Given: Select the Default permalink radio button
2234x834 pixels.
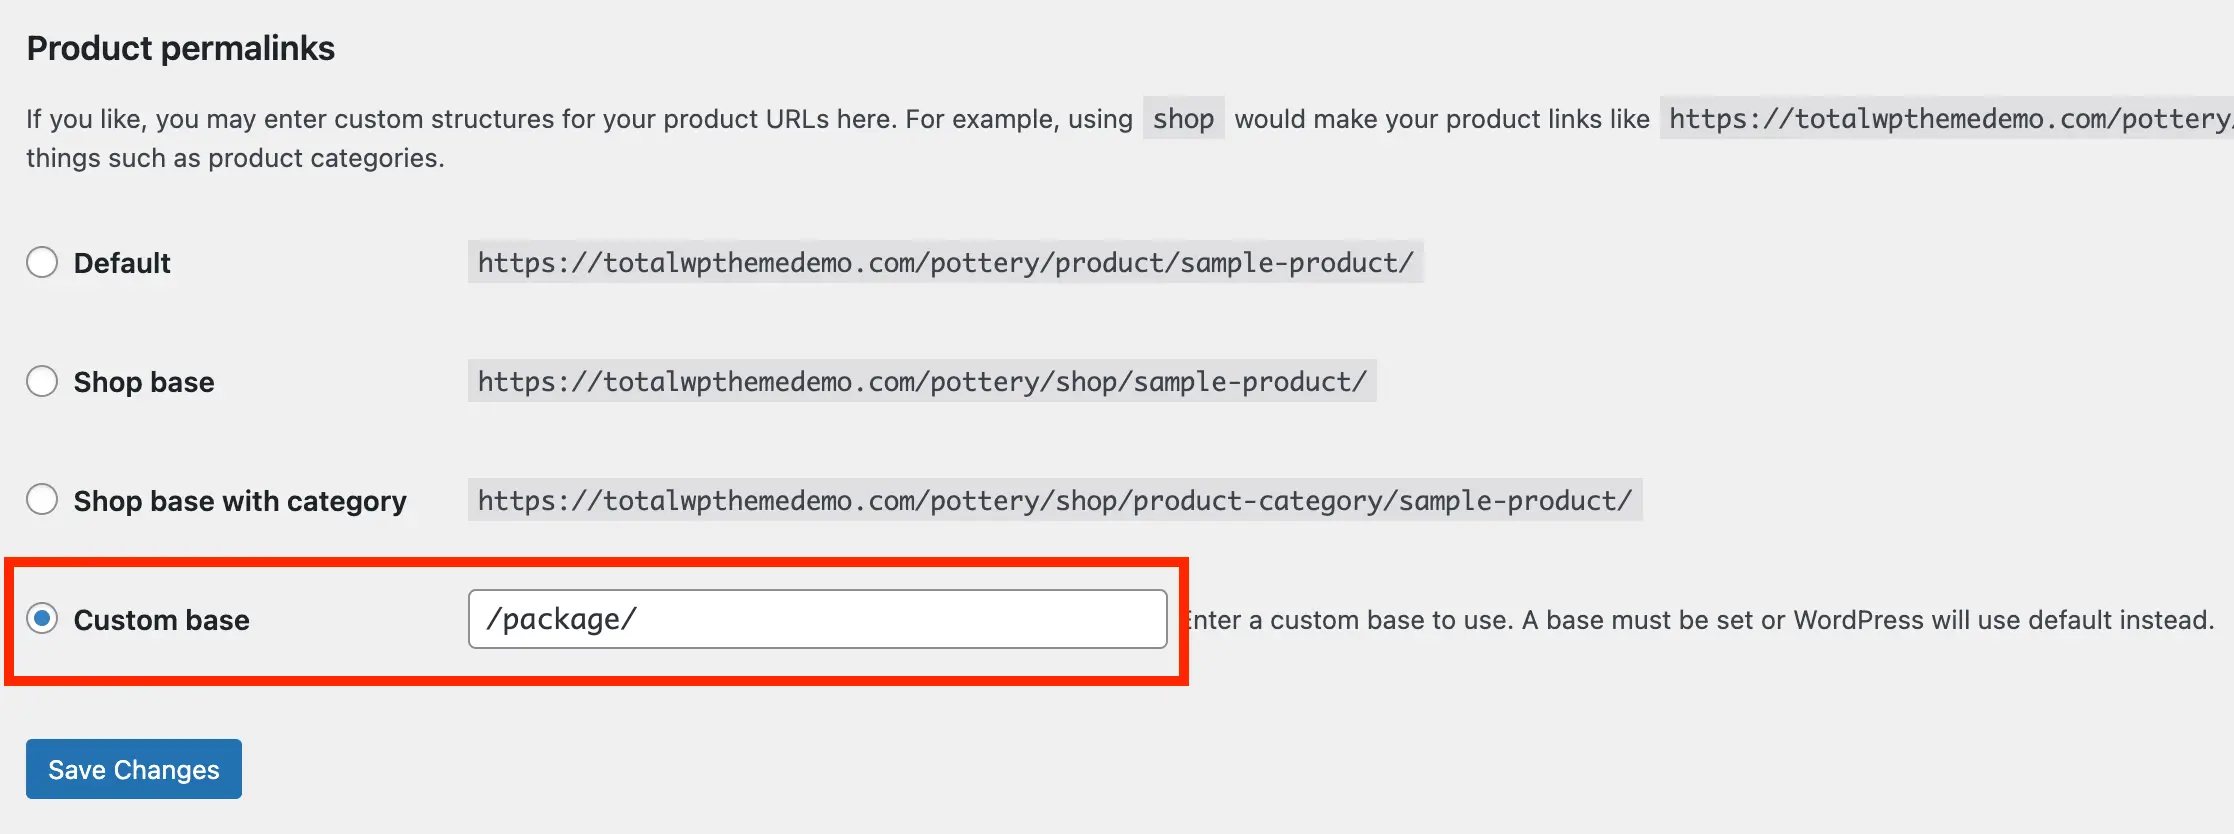Looking at the screenshot, I should [42, 262].
